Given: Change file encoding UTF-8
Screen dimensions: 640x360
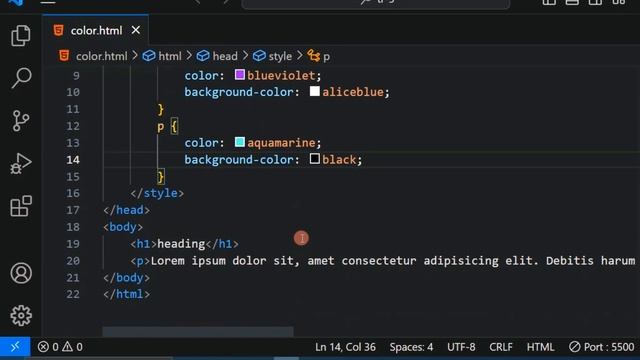Looking at the screenshot, I should pyautogui.click(x=461, y=347).
